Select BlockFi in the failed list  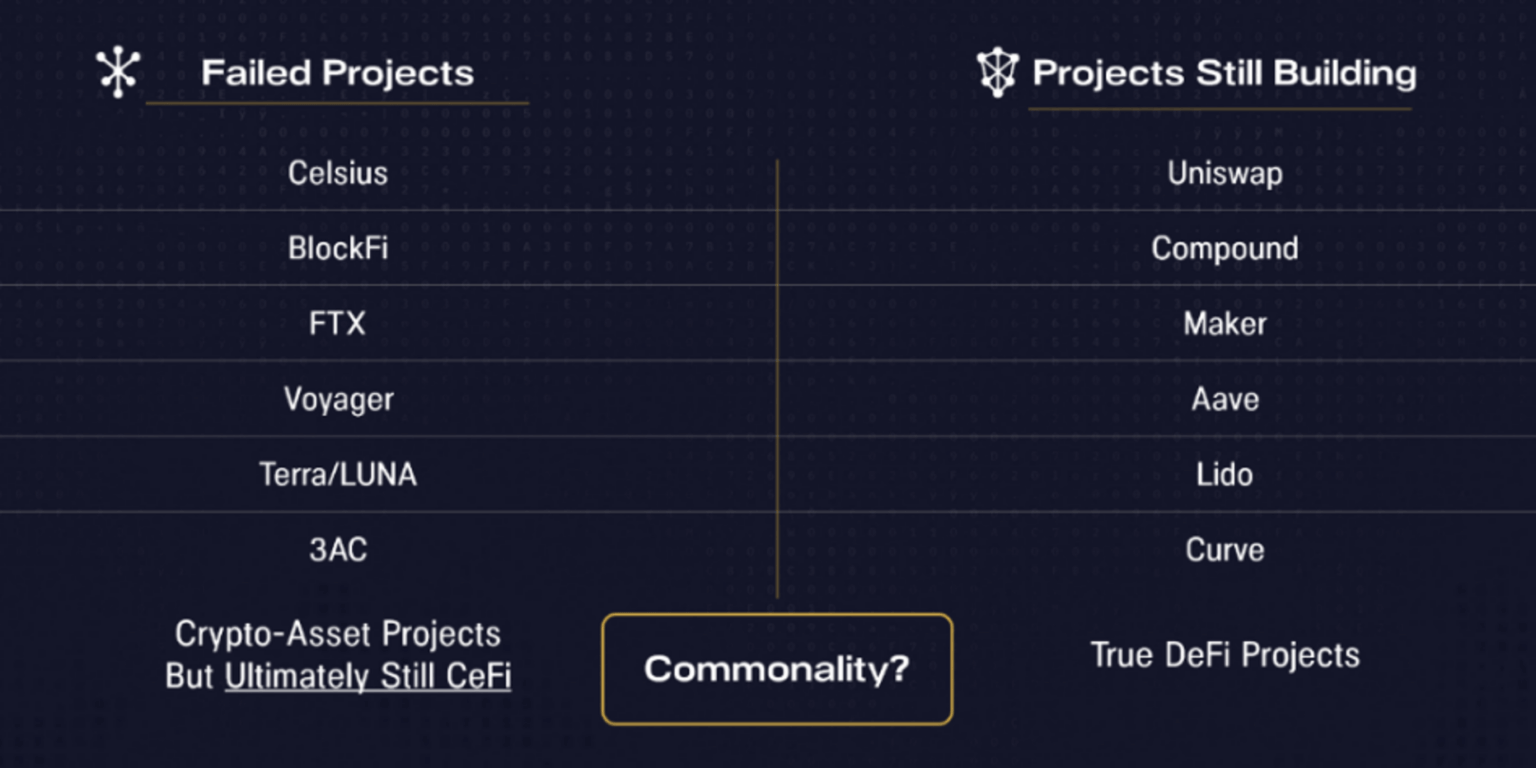338,248
